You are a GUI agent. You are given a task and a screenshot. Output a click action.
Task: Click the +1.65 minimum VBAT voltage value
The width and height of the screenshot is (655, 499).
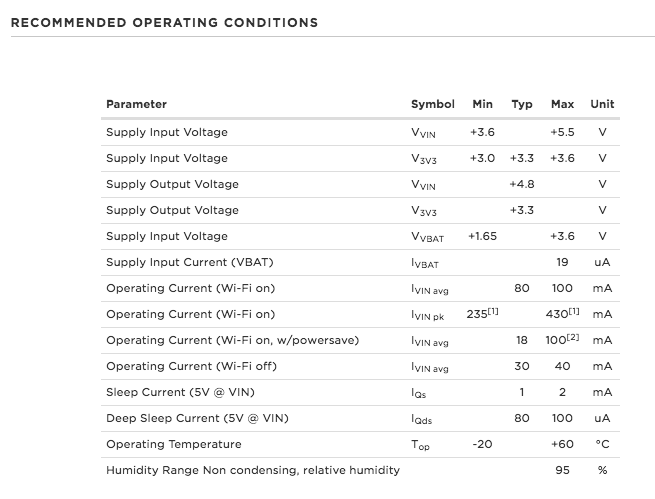point(482,236)
